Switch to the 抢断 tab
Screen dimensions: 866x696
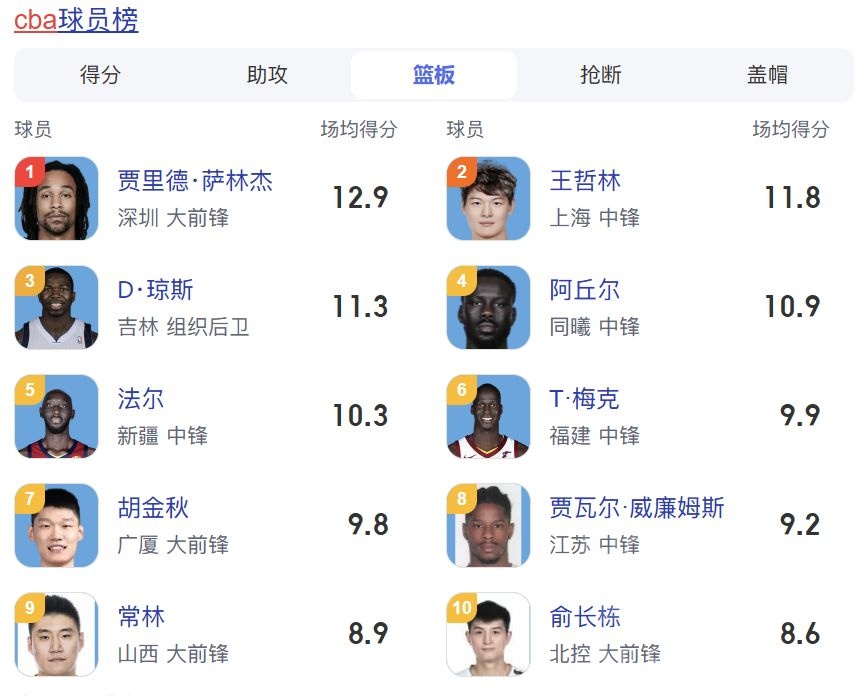point(601,75)
